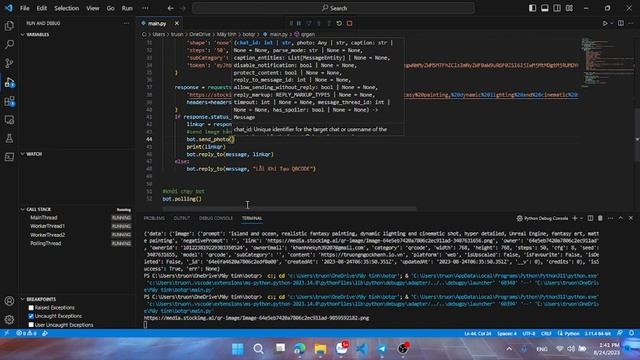Click the Accounts icon in activity bar
Viewport: 640px width, 360px height.
coord(9,301)
